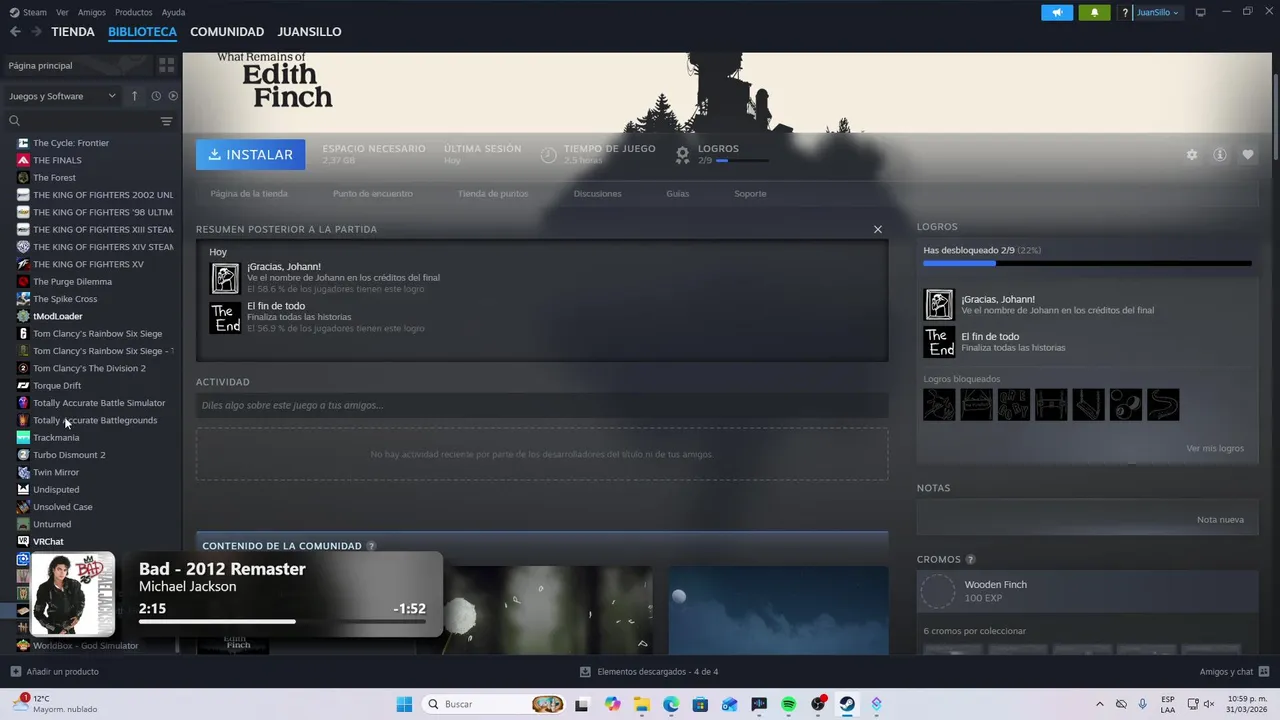Image resolution: width=1280 pixels, height=720 pixels.
Task: Close the post-game summary panel
Action: point(878,229)
